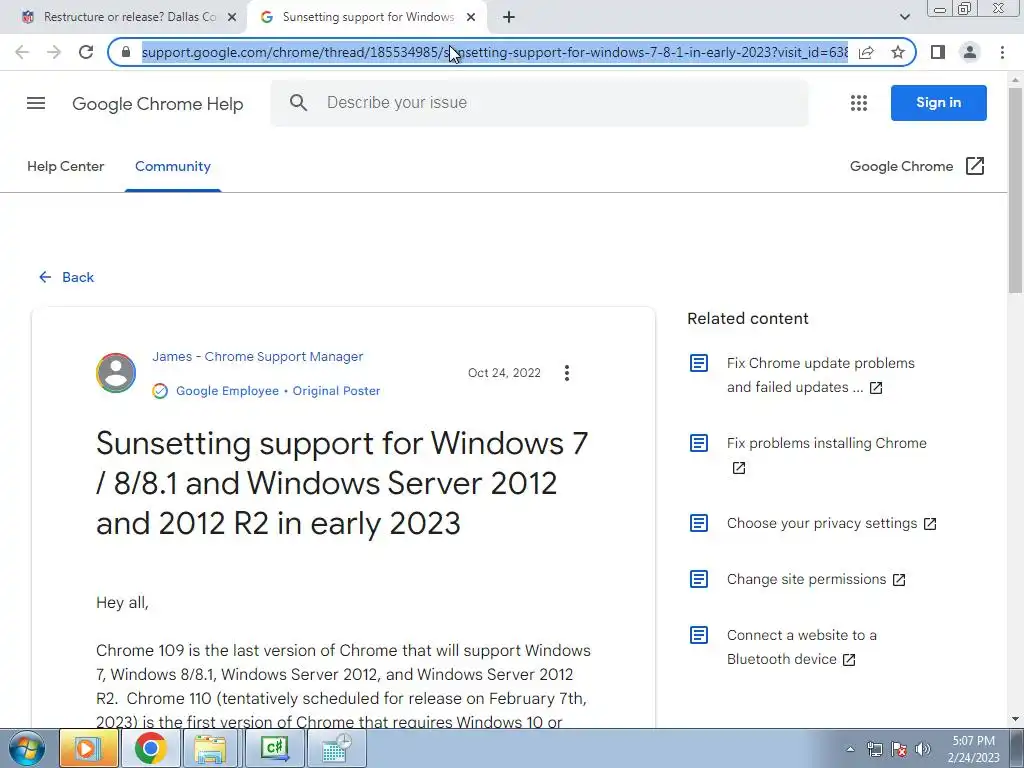Launch Windows Media Player from taskbar
The height and width of the screenshot is (768, 1024).
(x=88, y=748)
